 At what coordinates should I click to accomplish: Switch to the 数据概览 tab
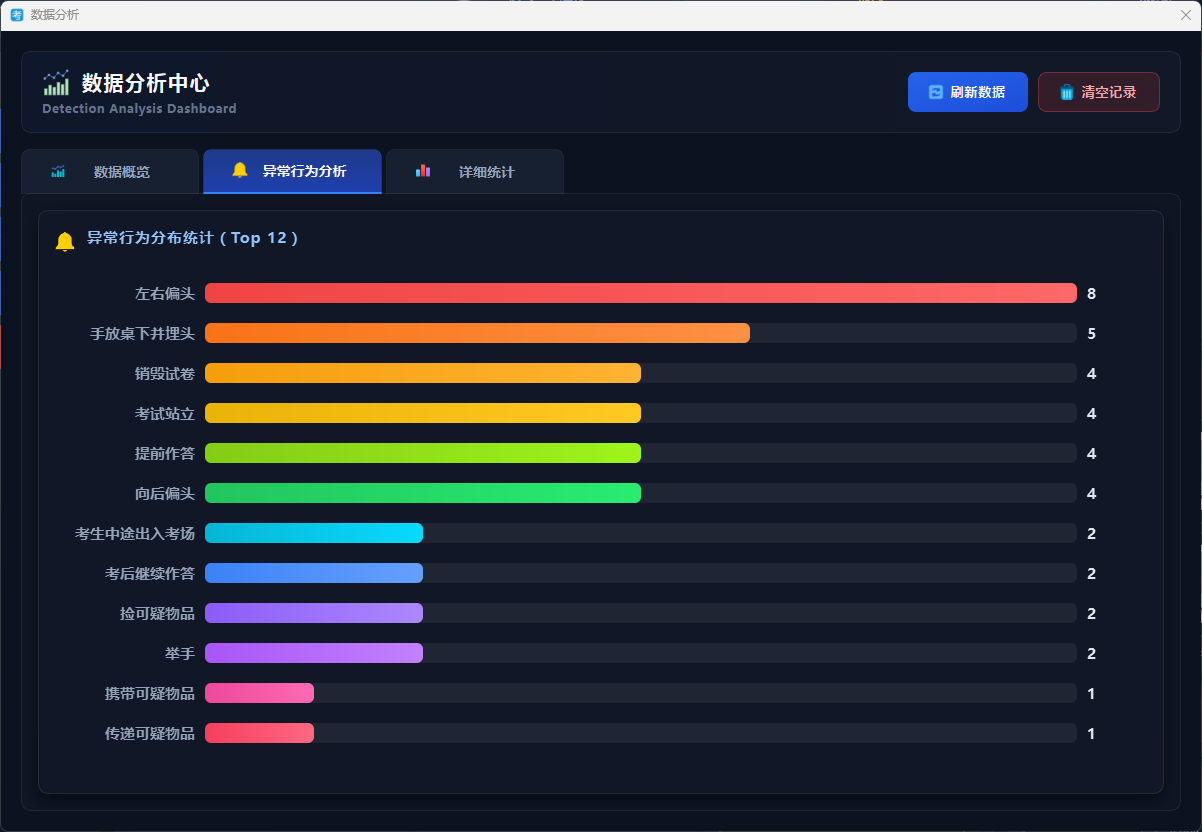pos(121,172)
